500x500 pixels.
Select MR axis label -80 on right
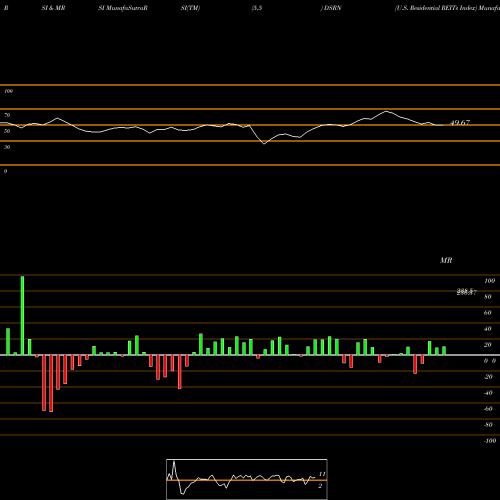[488, 425]
